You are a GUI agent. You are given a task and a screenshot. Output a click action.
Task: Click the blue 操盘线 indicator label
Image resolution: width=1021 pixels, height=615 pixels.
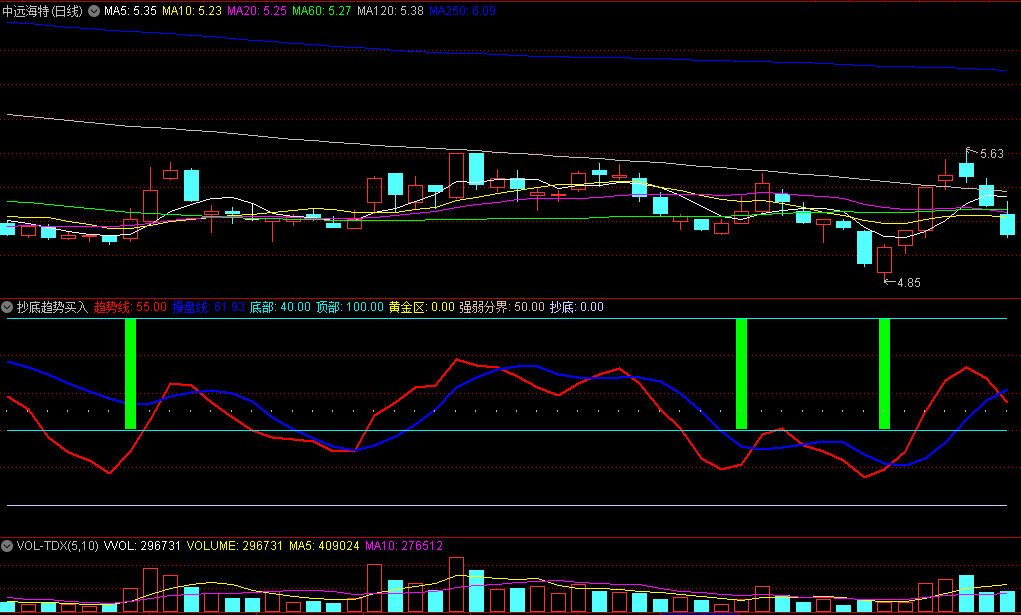(x=208, y=307)
